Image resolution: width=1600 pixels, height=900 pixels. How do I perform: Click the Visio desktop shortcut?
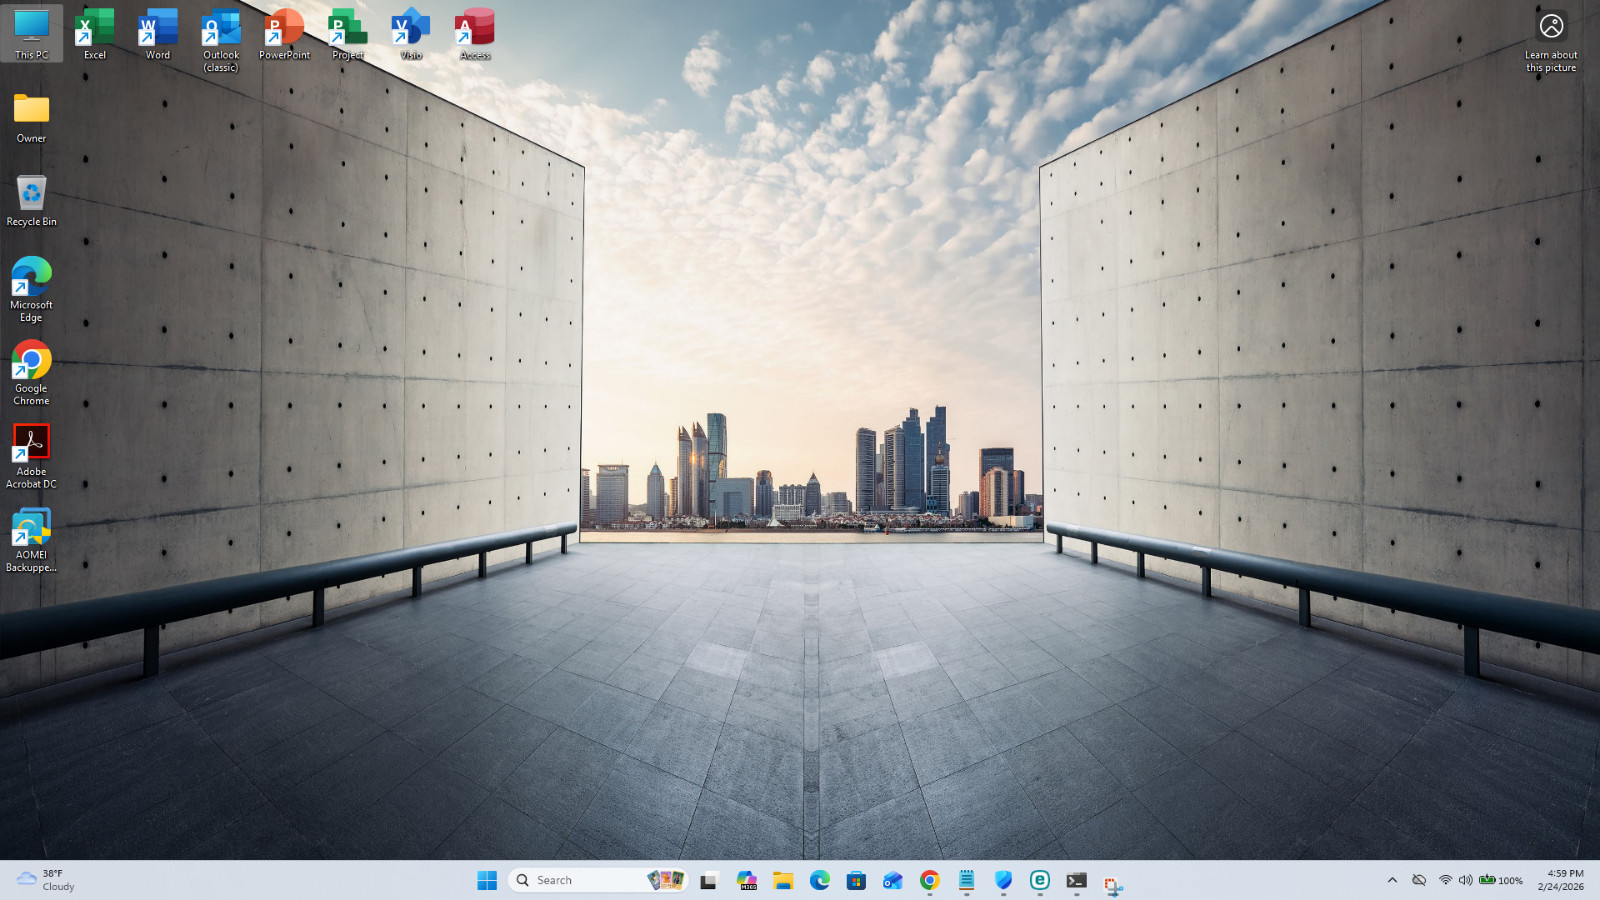tap(411, 34)
